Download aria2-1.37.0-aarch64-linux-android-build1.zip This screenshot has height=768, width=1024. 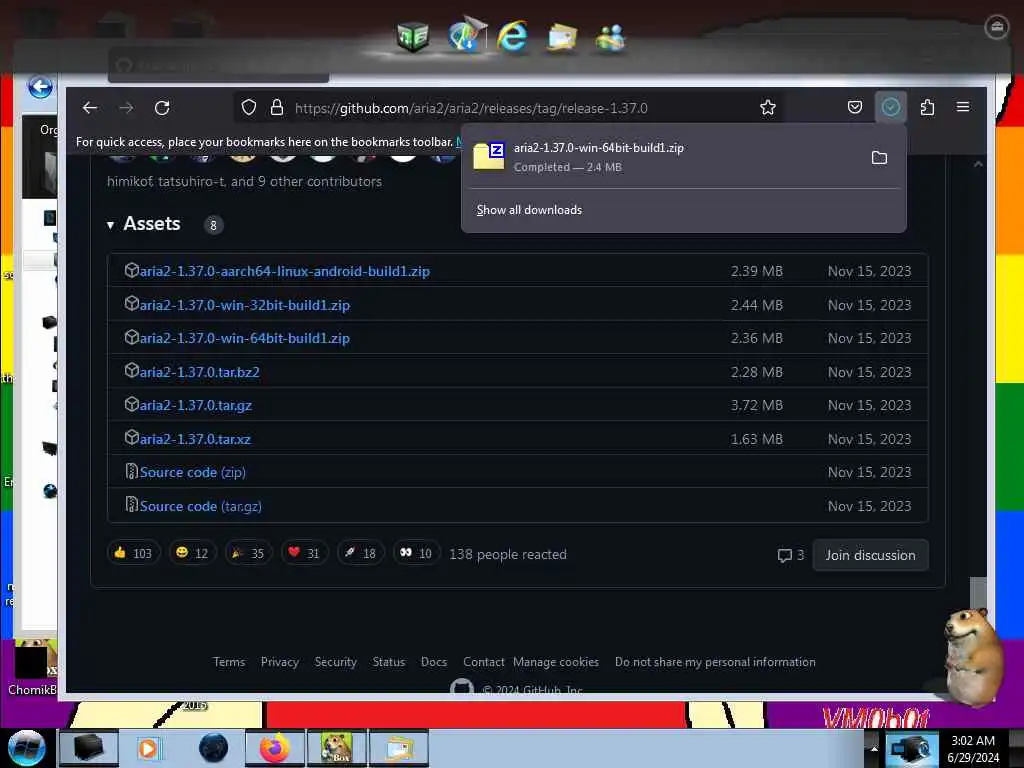click(285, 271)
